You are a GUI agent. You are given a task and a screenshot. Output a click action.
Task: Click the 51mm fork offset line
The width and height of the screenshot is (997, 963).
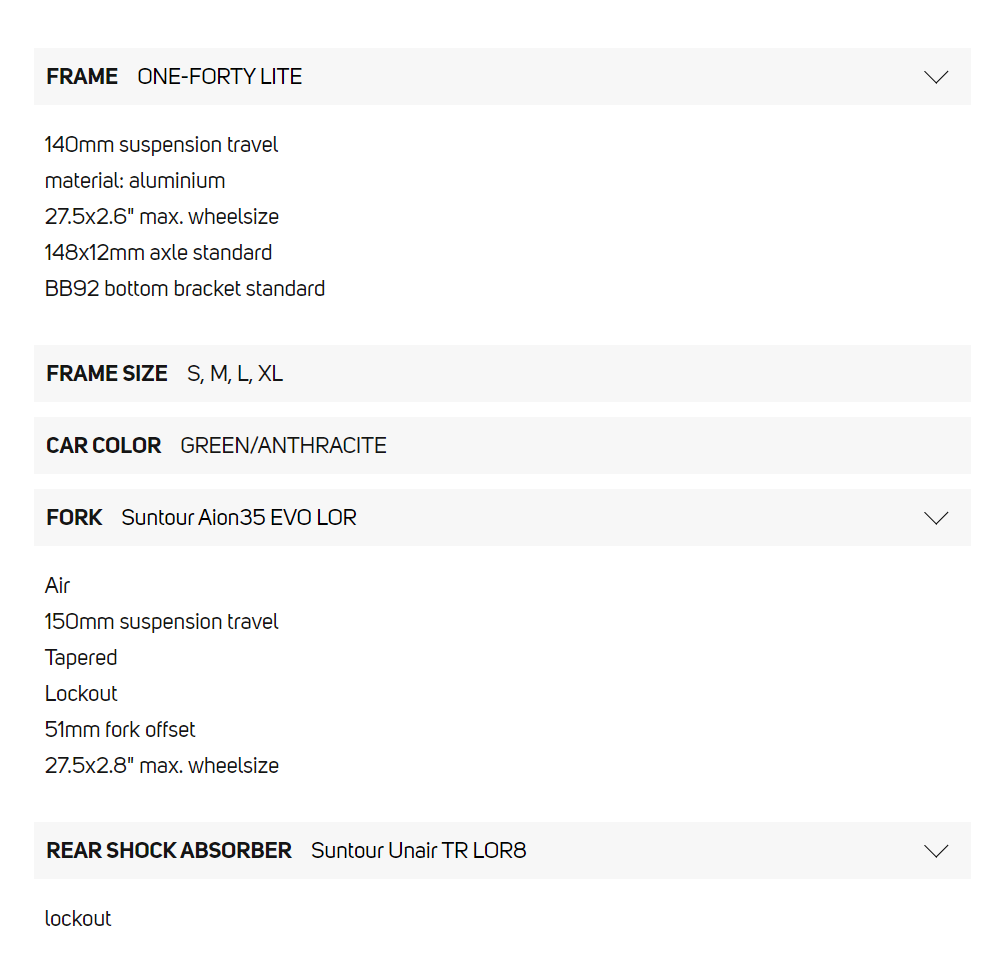coord(120,730)
